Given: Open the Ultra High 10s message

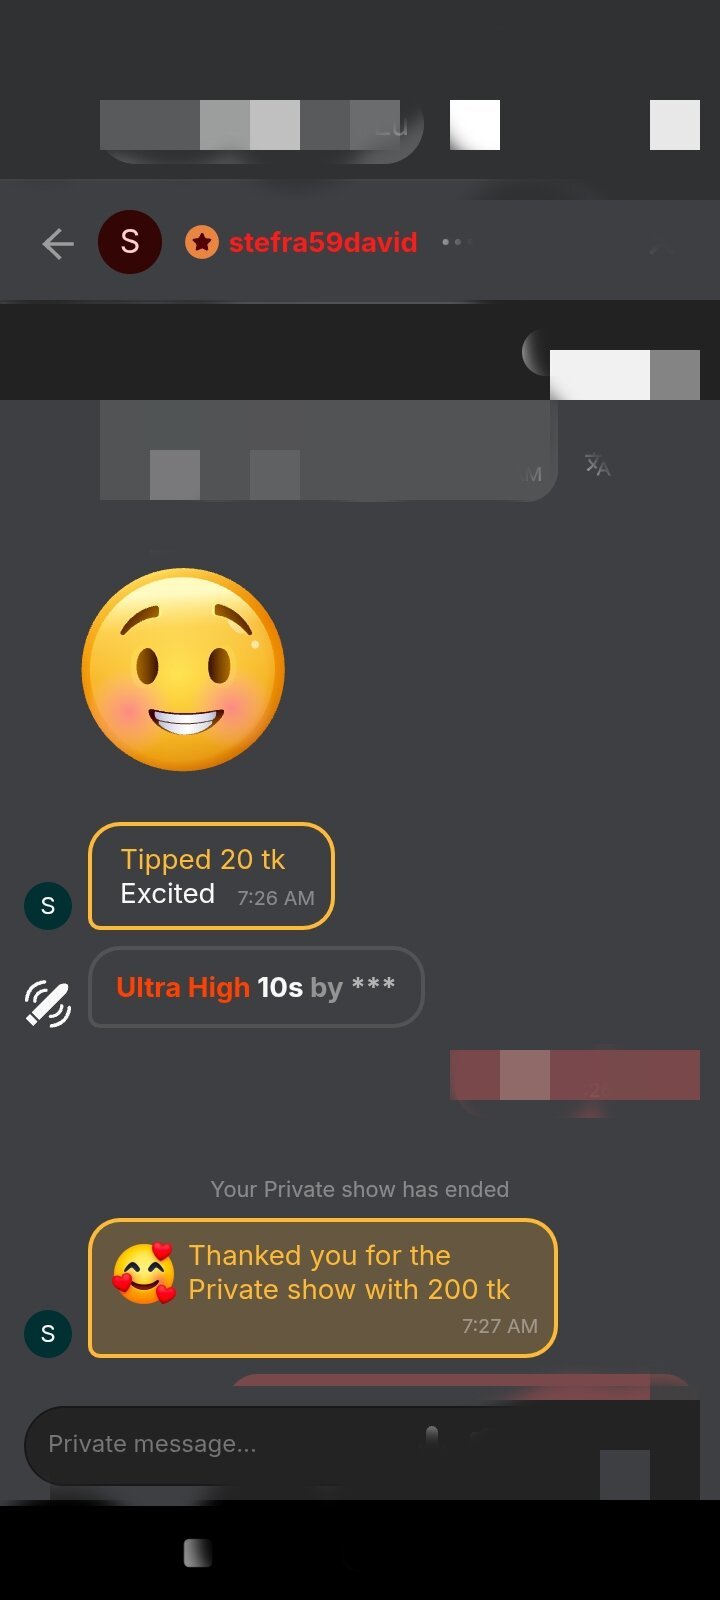Looking at the screenshot, I should (x=256, y=987).
